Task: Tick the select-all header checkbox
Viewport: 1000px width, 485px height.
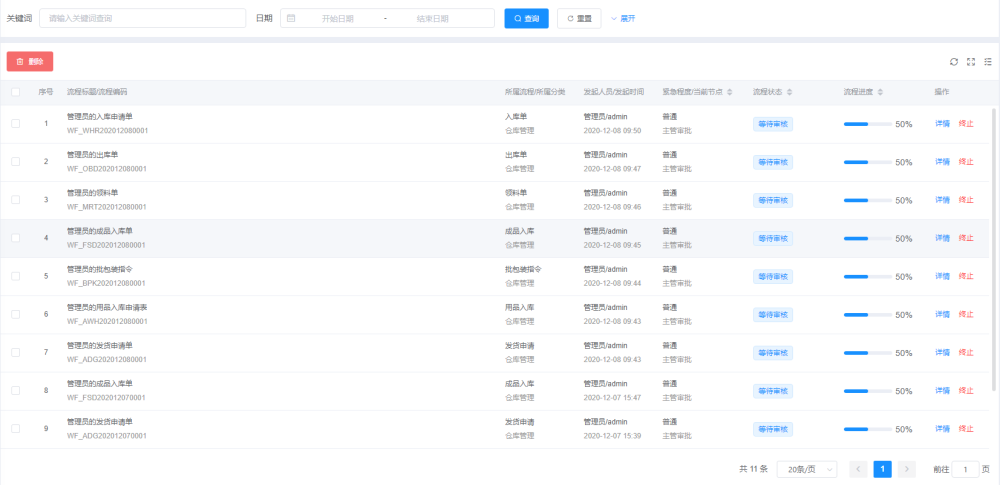Action: coord(15,93)
